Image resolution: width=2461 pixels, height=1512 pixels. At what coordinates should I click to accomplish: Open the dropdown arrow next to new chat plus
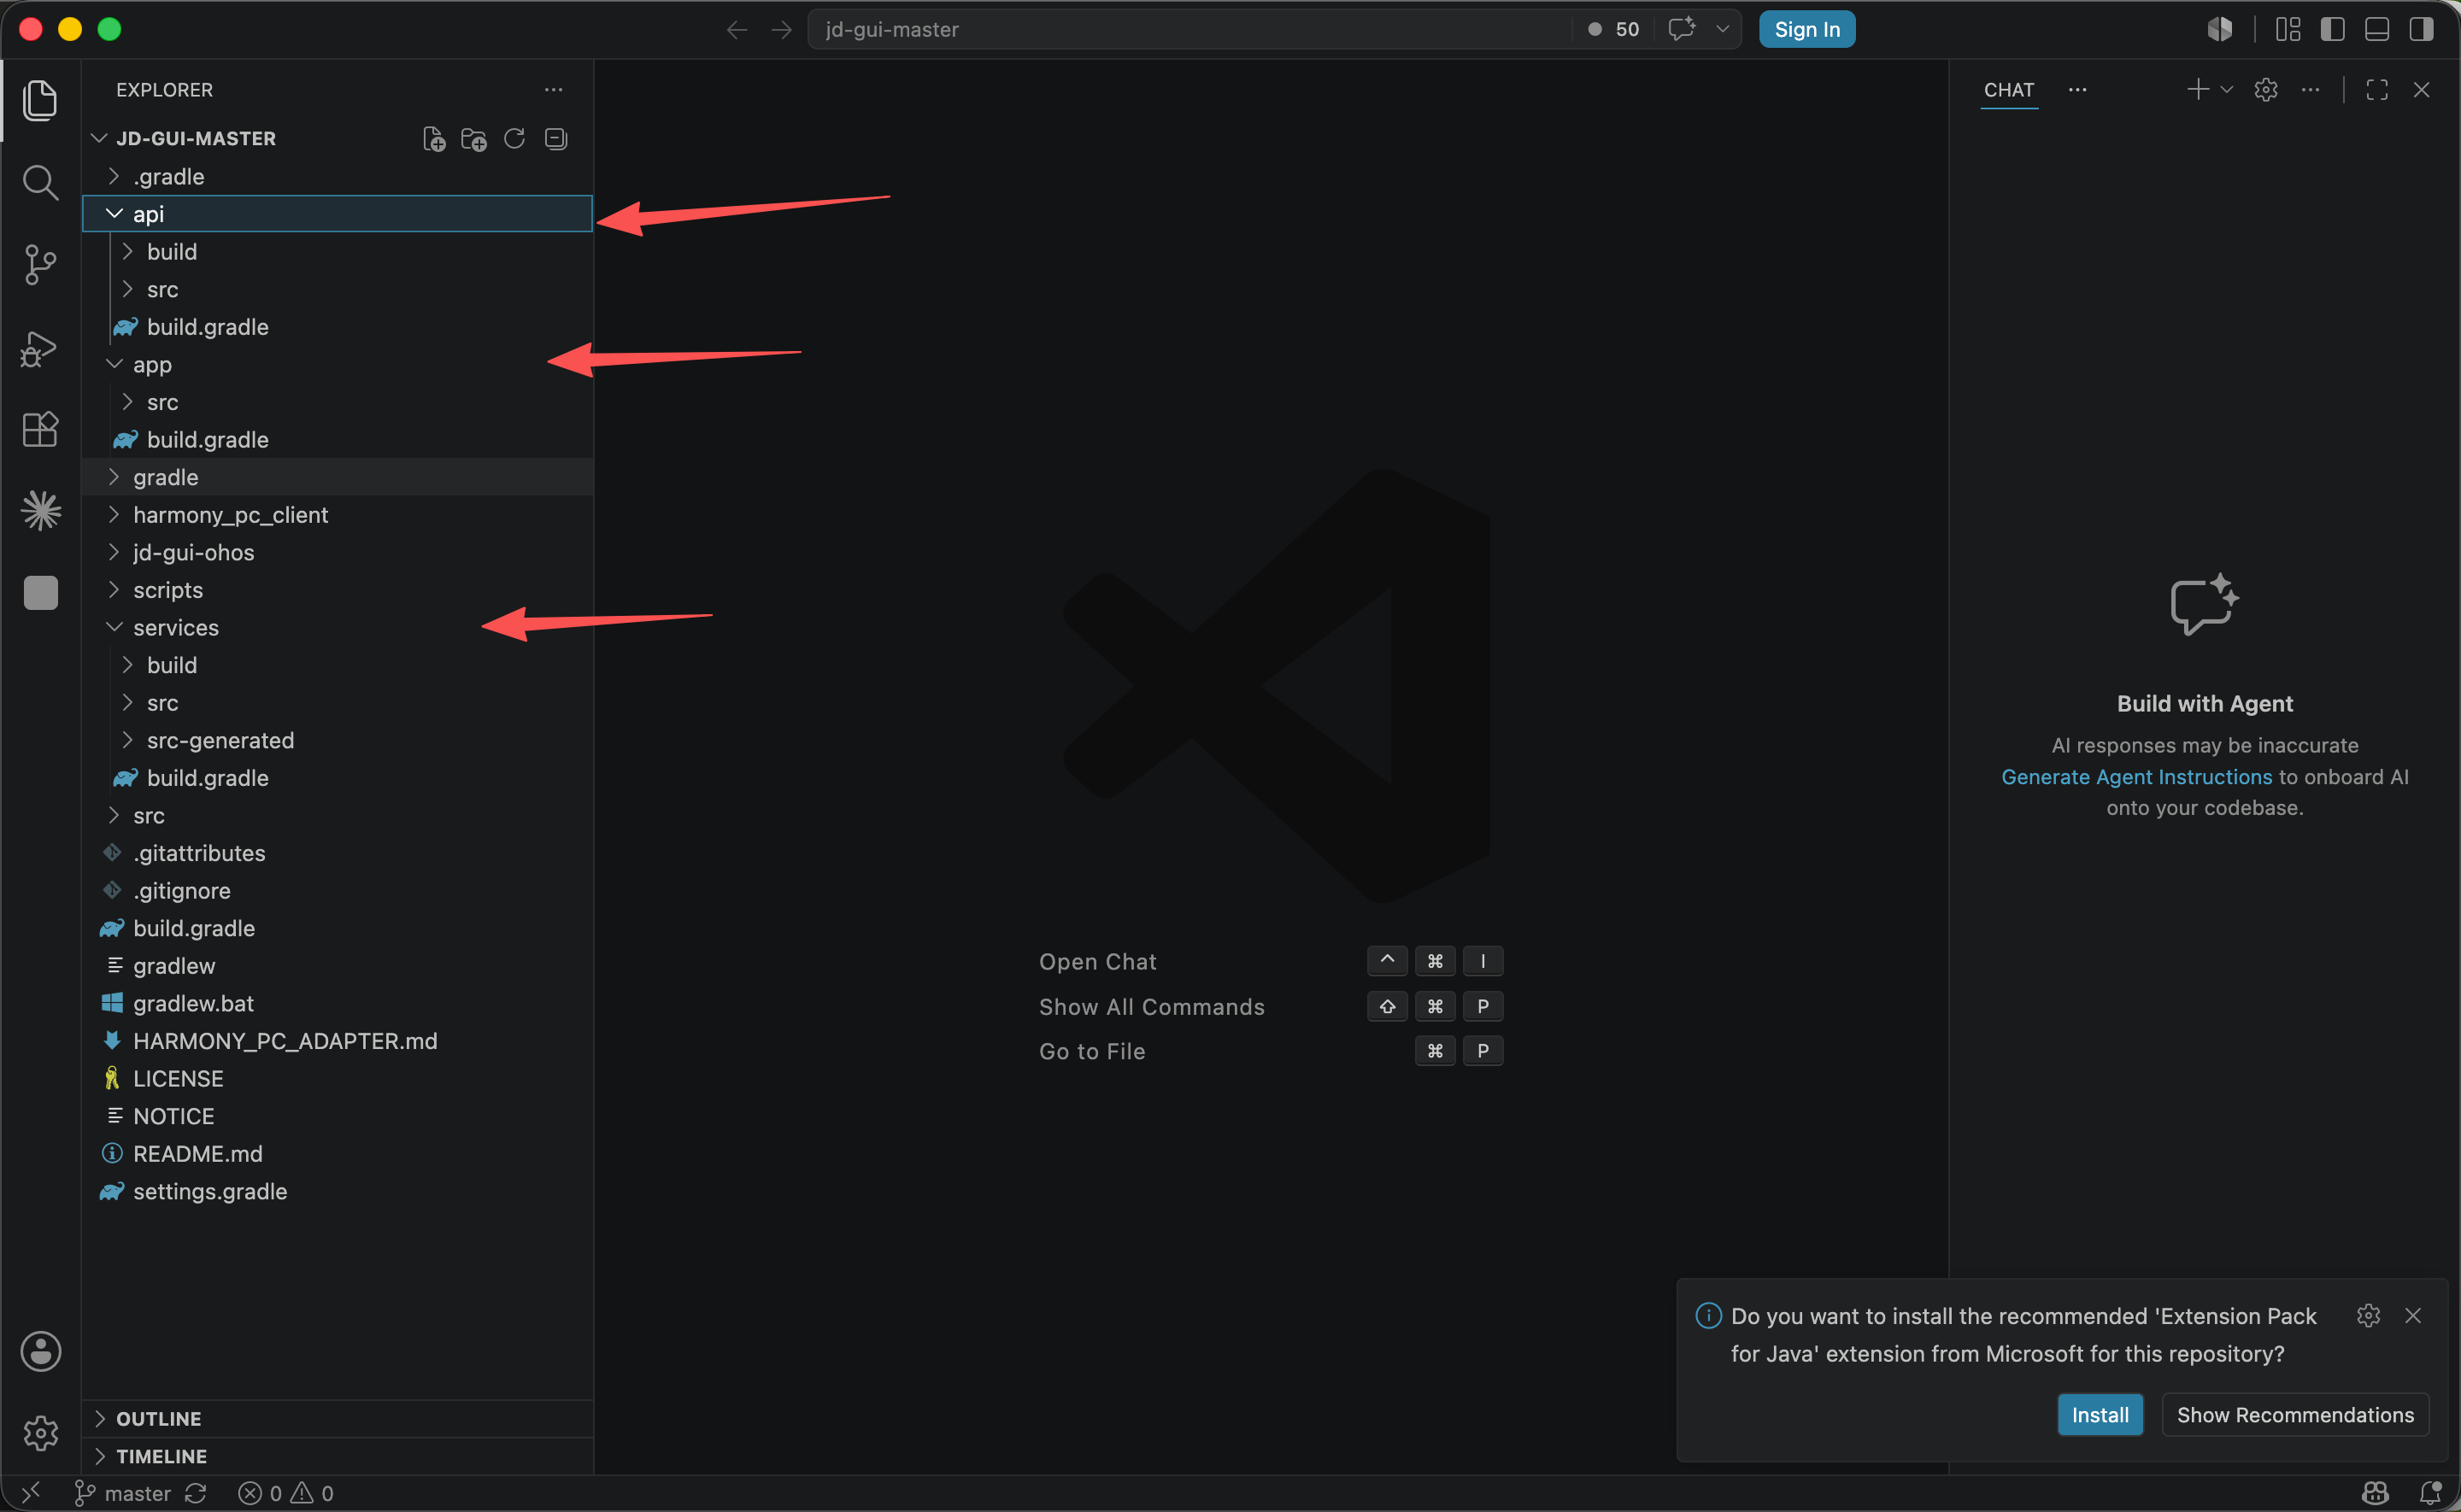point(2226,90)
